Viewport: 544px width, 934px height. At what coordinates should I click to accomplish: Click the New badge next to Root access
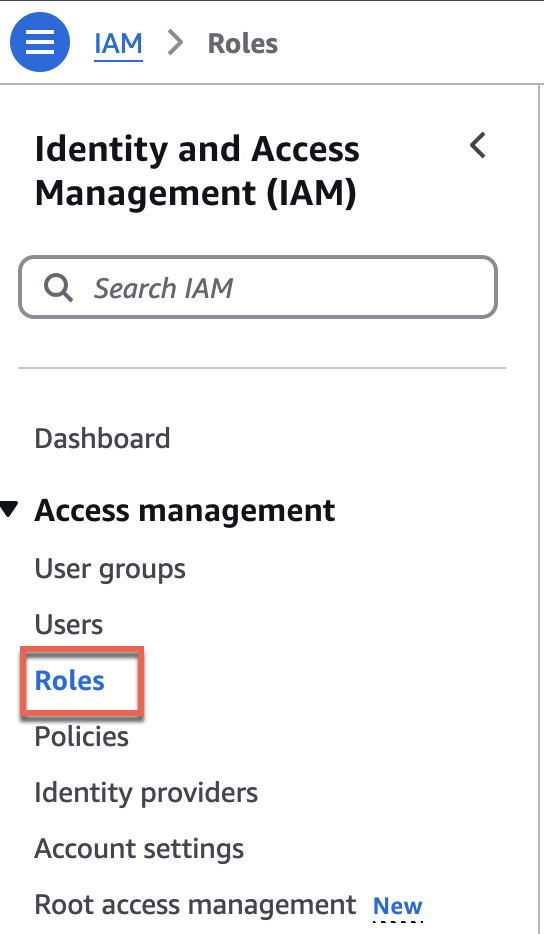tap(397, 906)
